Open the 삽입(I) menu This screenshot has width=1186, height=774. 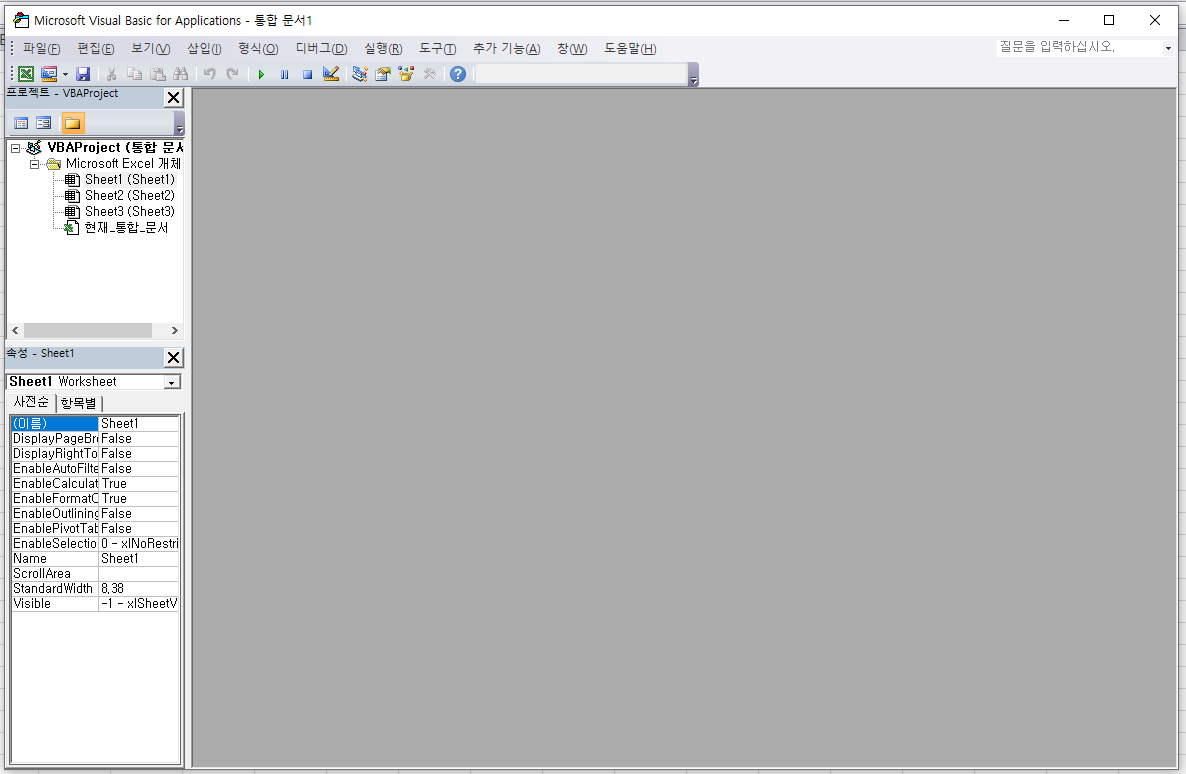coord(204,48)
